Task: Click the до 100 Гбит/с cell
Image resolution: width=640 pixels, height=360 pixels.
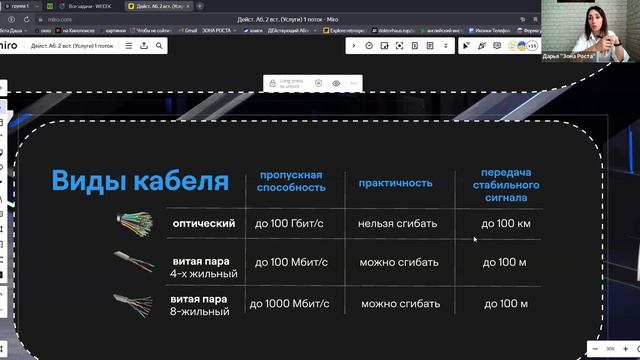Action: click(289, 224)
